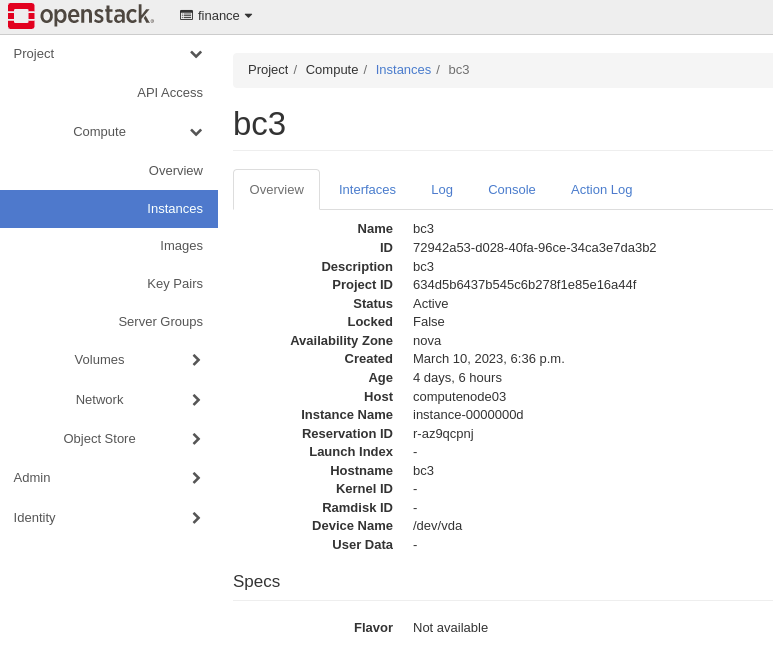Click the OpenStack logo icon
Viewport: 773px width, 652px height.
tap(21, 15)
